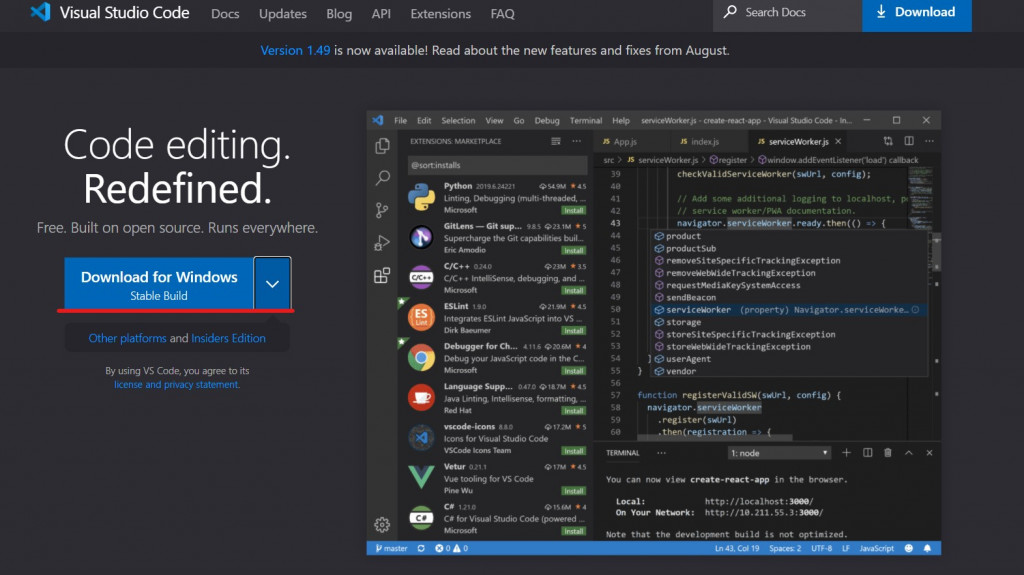The width and height of the screenshot is (1024, 575).
Task: Open the Terminal menu in editor
Action: [585, 120]
